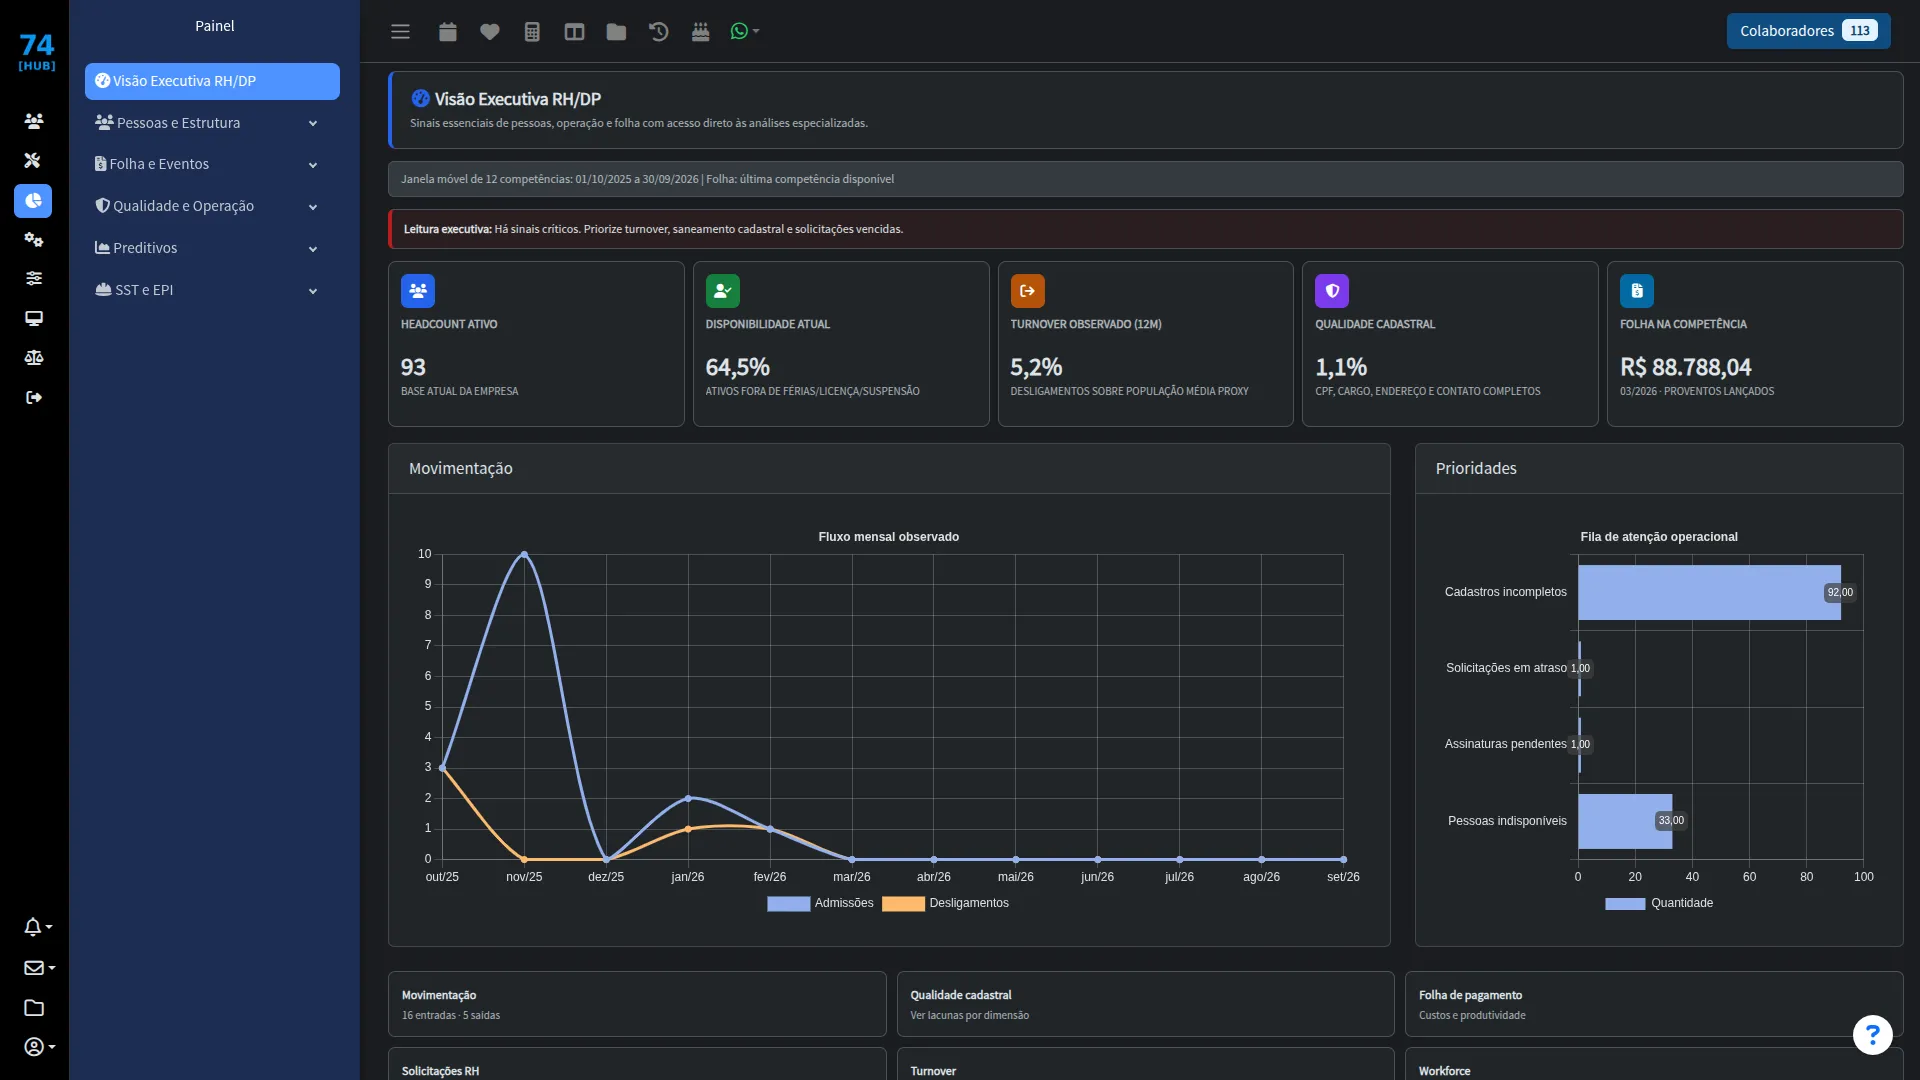Click the Folha na Competência card icon
This screenshot has width=1920, height=1080.
tap(1637, 291)
